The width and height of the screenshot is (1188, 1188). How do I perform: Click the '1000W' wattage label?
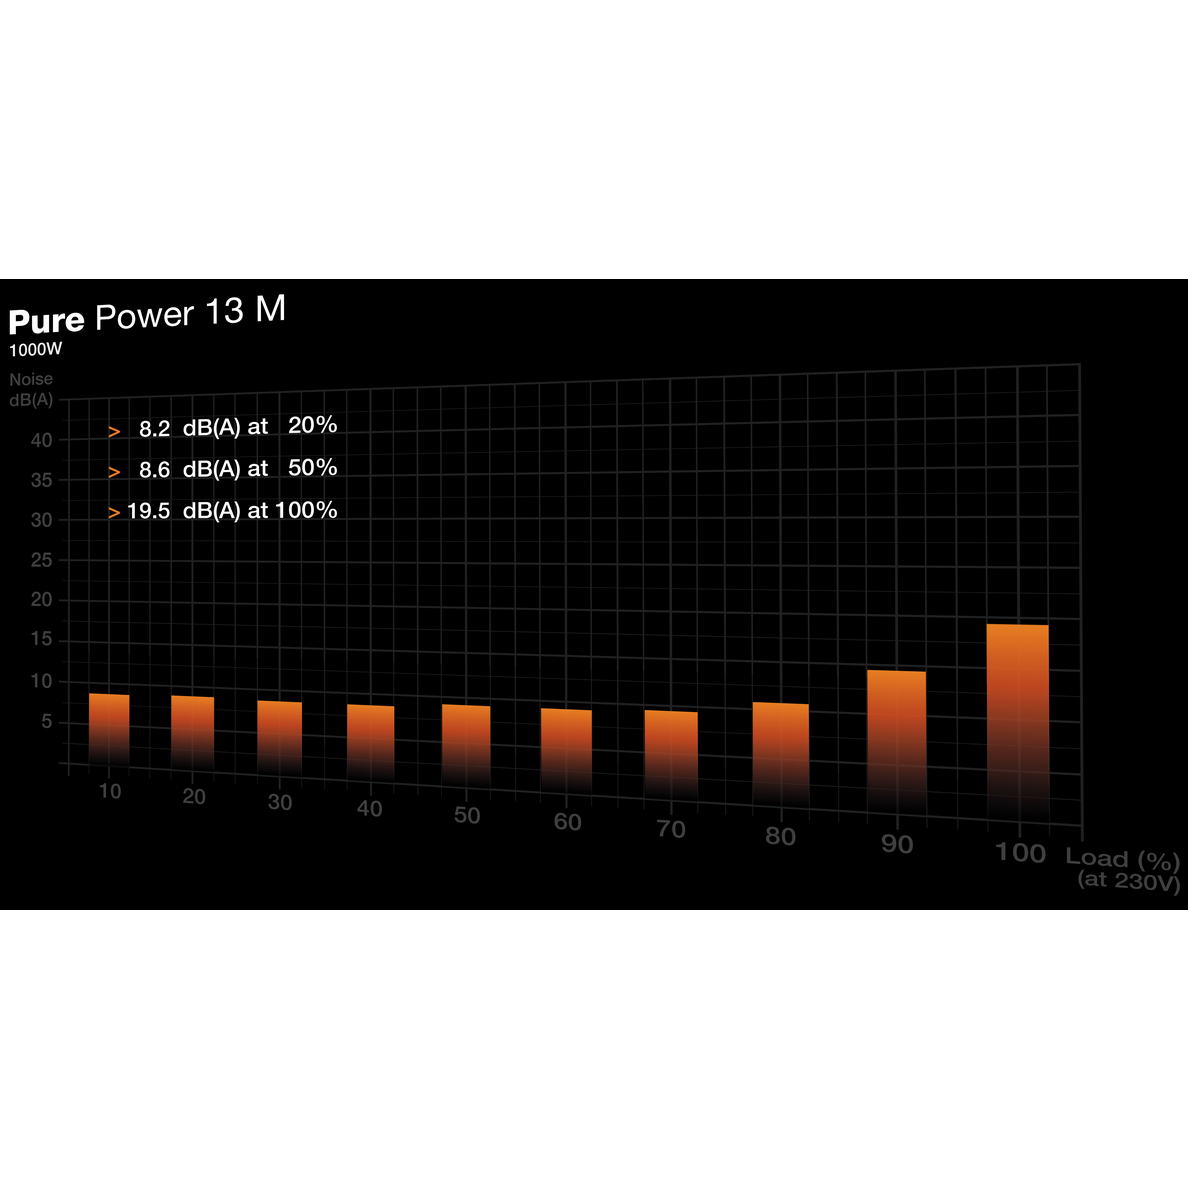36,350
